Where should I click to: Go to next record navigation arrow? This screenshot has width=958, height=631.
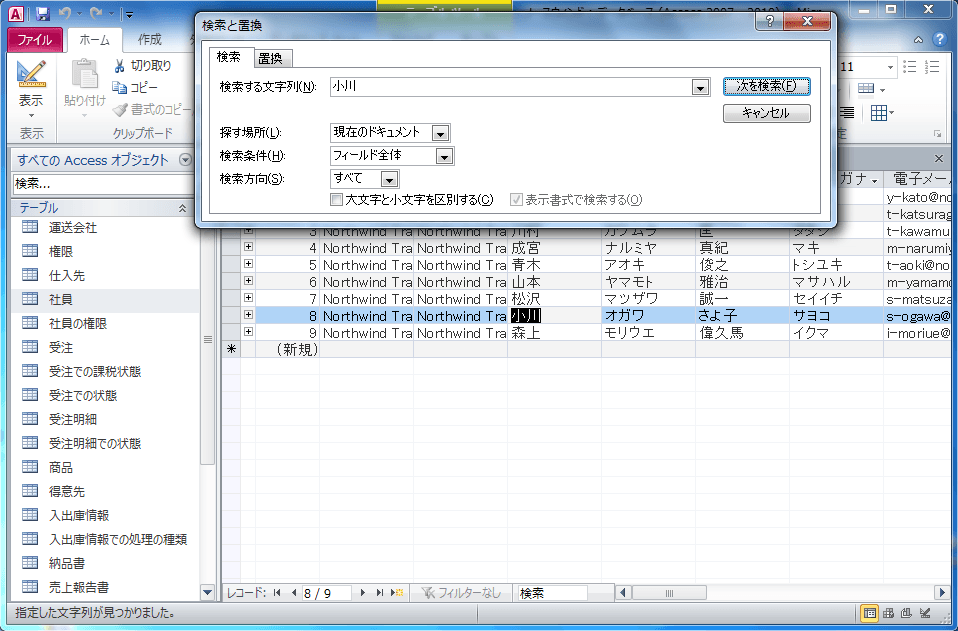[363, 593]
